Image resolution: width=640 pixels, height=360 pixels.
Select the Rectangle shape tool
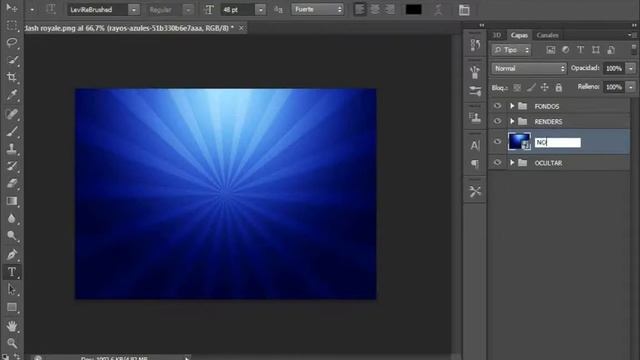pos(12,307)
